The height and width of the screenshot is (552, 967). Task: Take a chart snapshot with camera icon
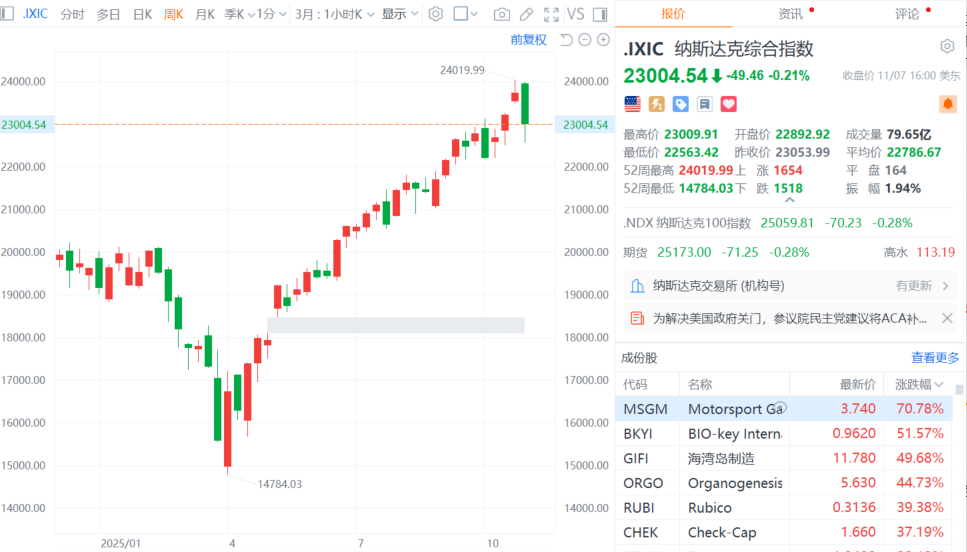501,14
